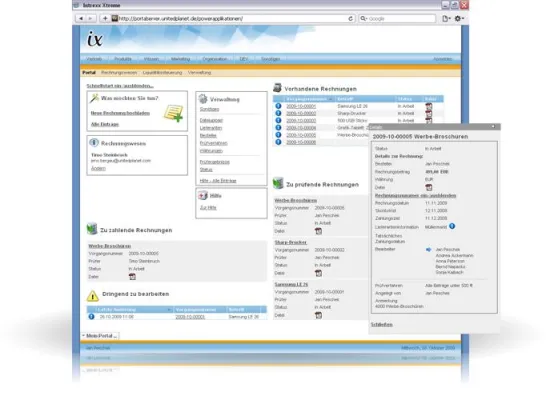
Task: Expand the Mein Portal dropdown at bottom
Action: (x=100, y=336)
